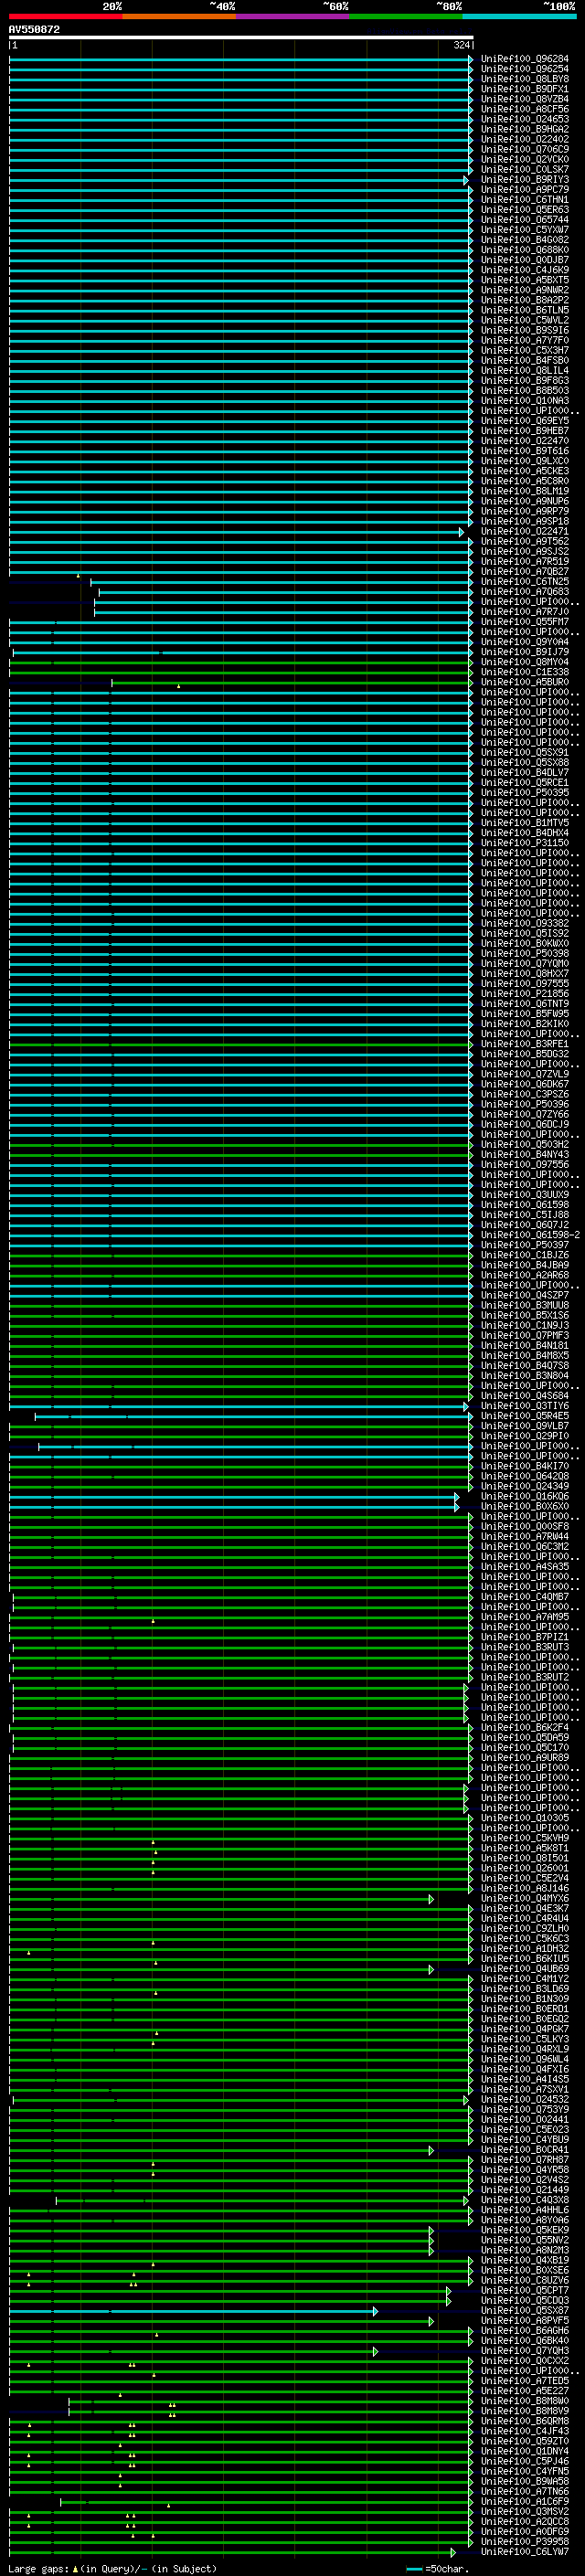Select the UniRef100_Q61598-2 label

pyautogui.click(x=530, y=1235)
